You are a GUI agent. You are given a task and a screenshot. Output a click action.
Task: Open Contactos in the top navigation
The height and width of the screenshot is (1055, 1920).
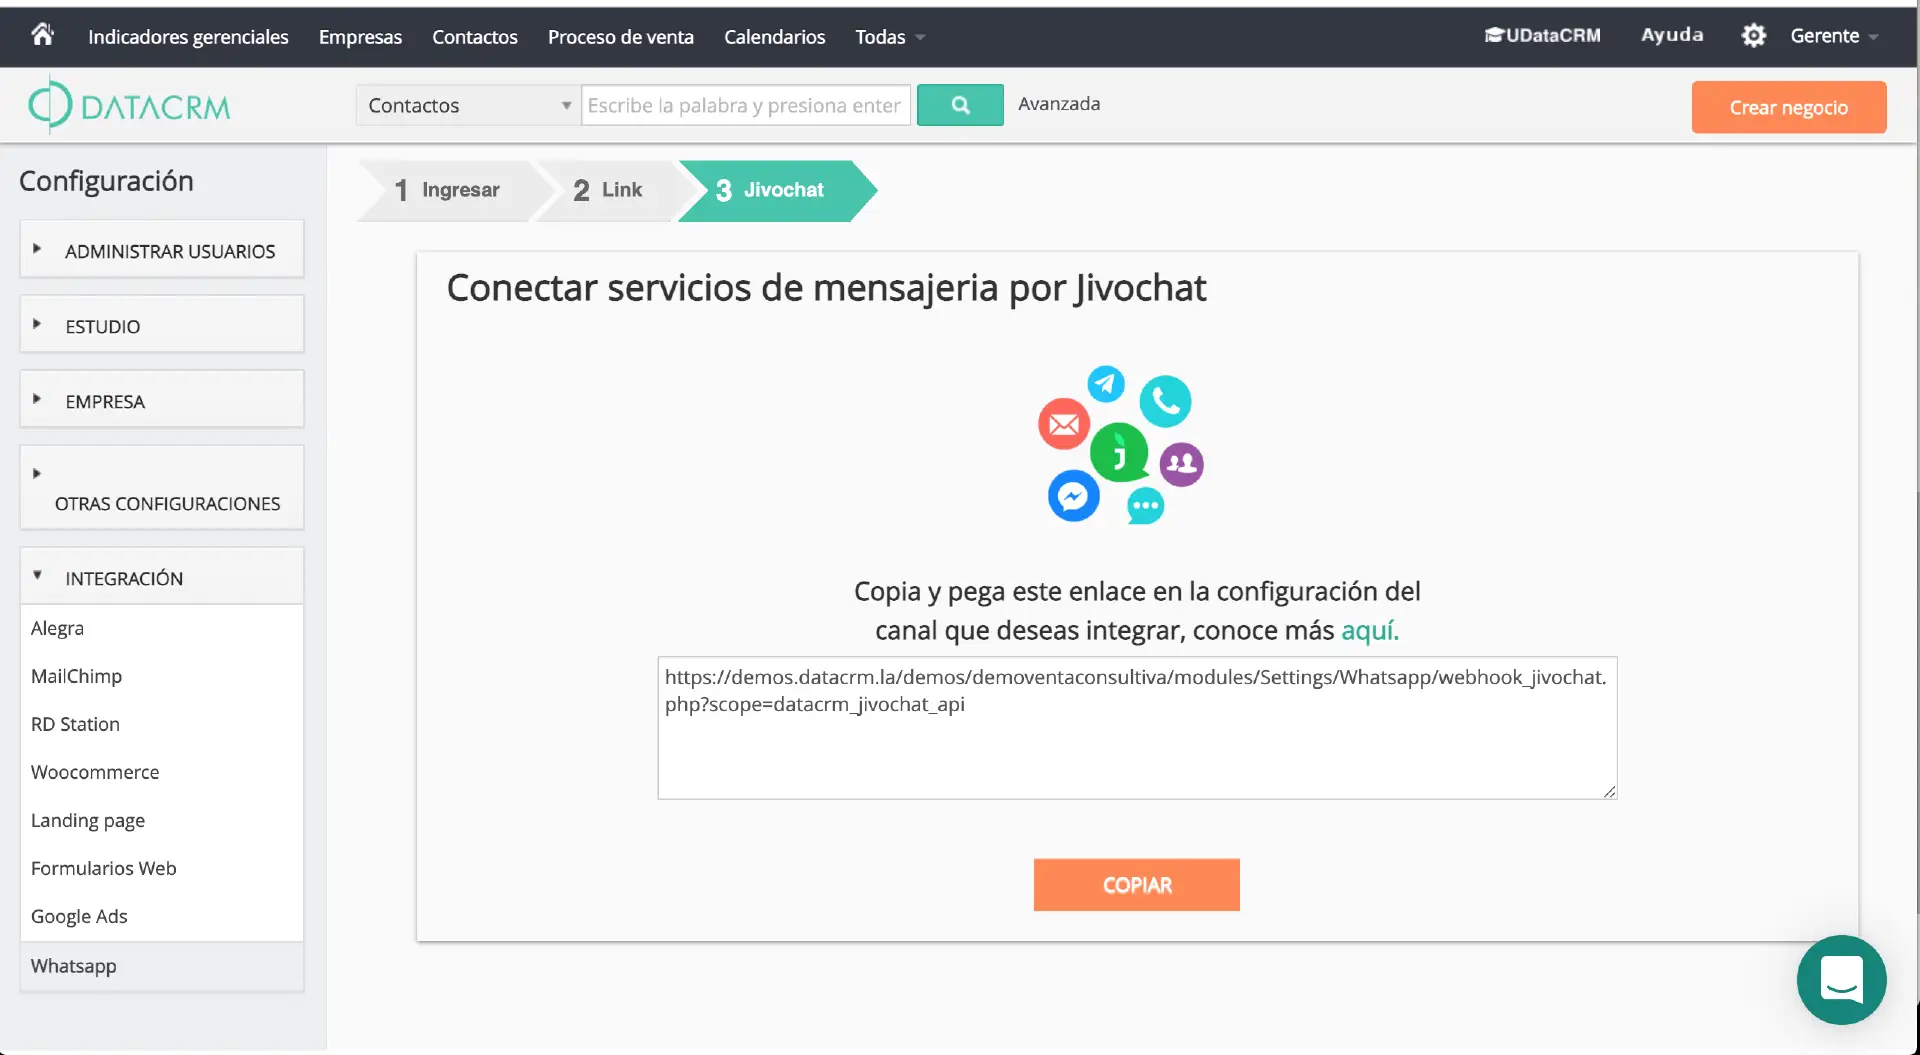coord(475,37)
